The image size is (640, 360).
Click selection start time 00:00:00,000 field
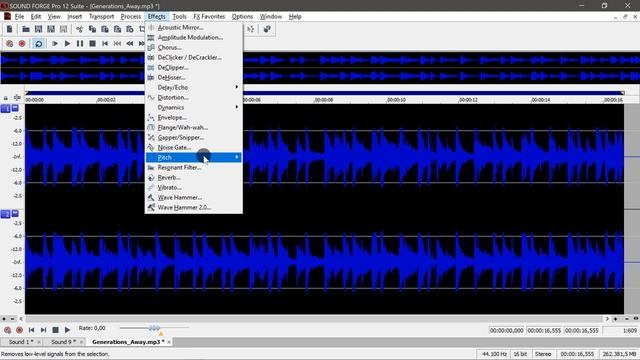click(x=507, y=331)
